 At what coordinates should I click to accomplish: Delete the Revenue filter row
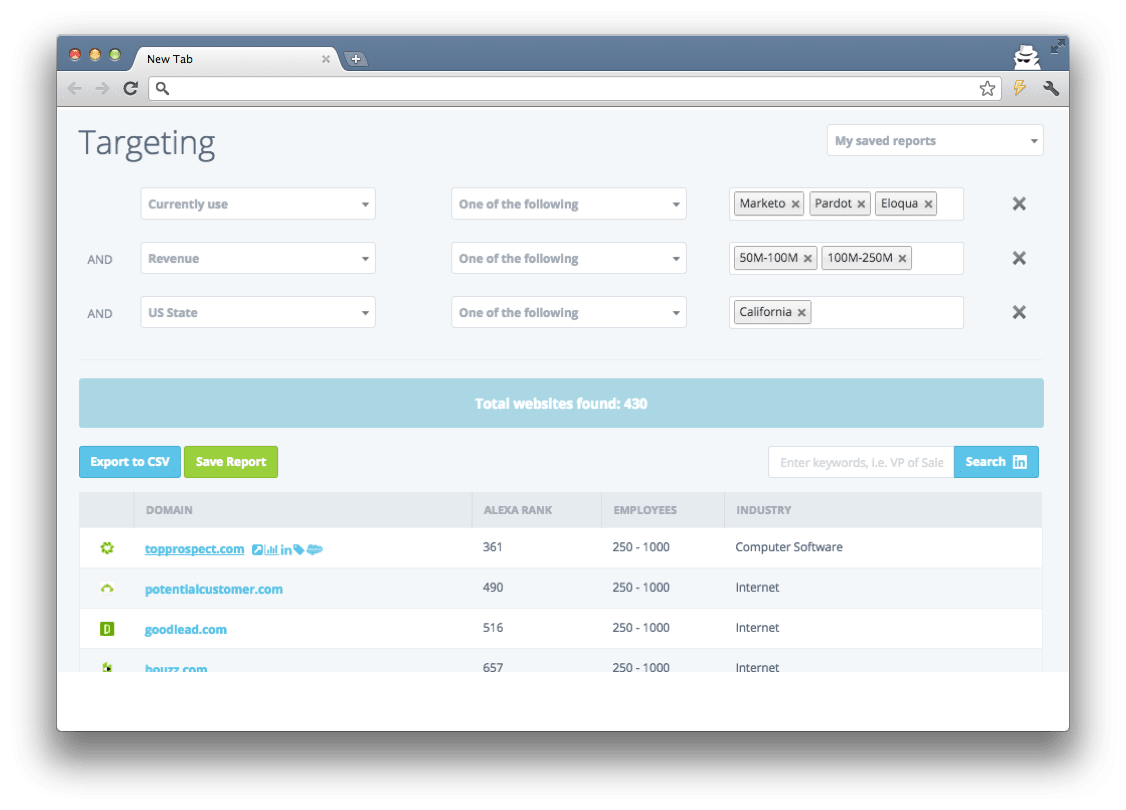pos(1019,258)
